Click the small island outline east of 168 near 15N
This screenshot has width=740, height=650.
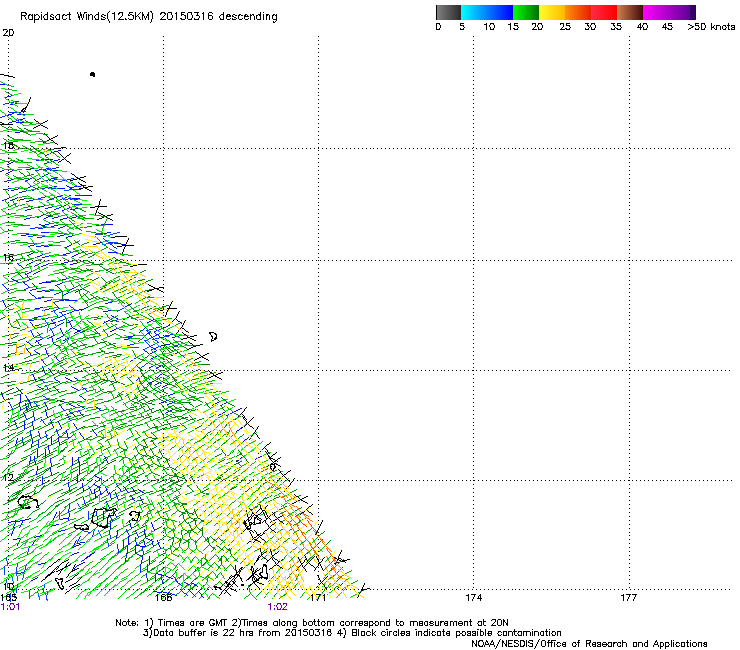pyautogui.click(x=213, y=337)
